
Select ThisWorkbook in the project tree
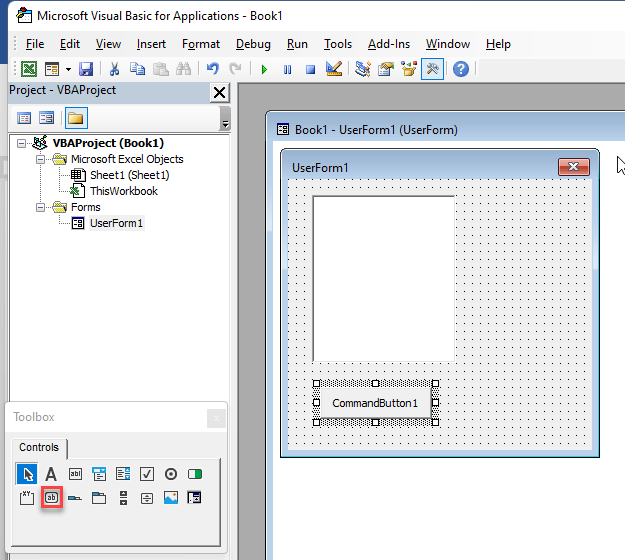[124, 191]
